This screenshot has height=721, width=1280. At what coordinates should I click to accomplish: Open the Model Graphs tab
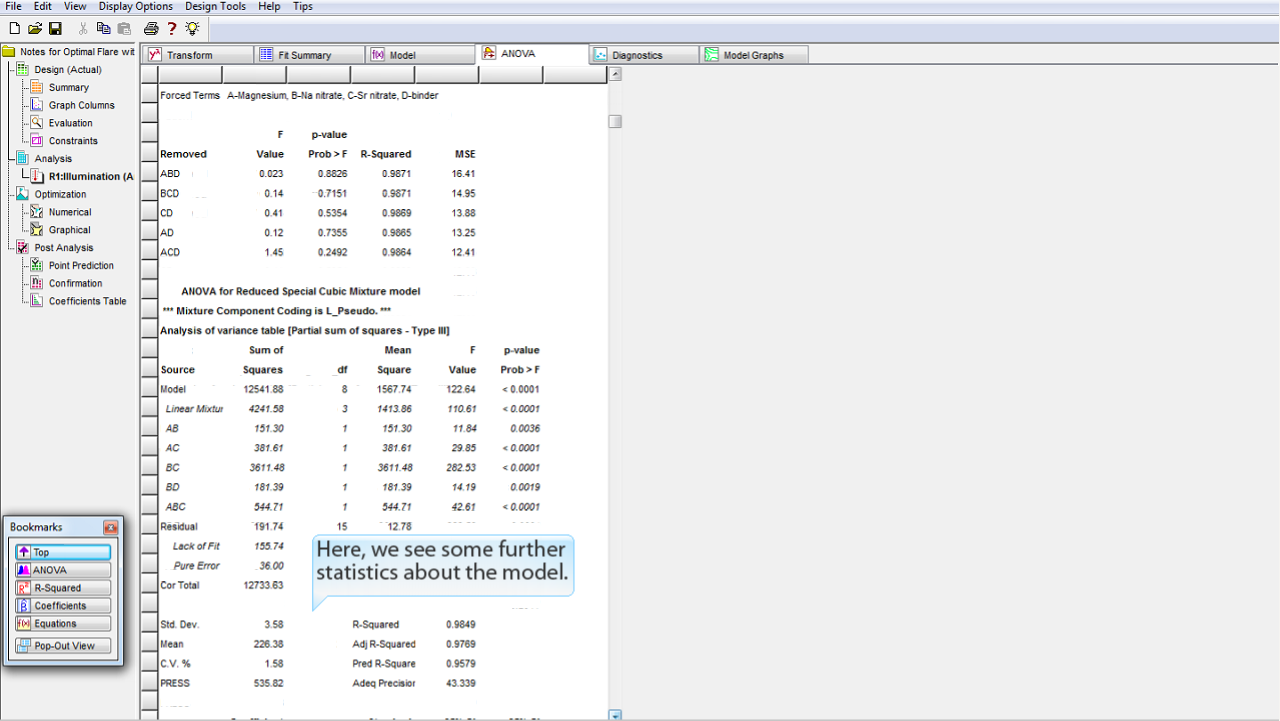click(x=752, y=55)
